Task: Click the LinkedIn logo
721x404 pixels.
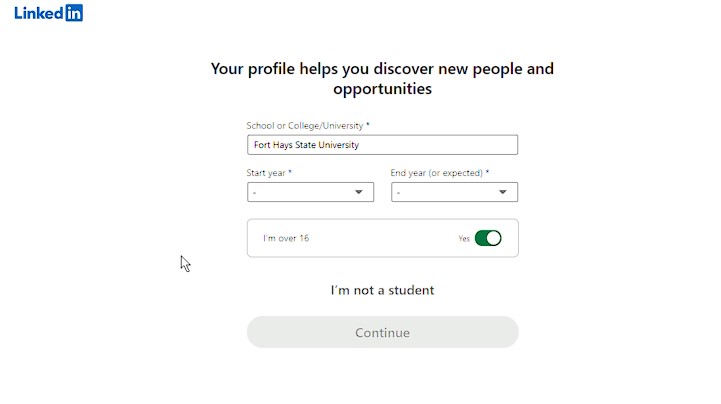Action: [49, 13]
